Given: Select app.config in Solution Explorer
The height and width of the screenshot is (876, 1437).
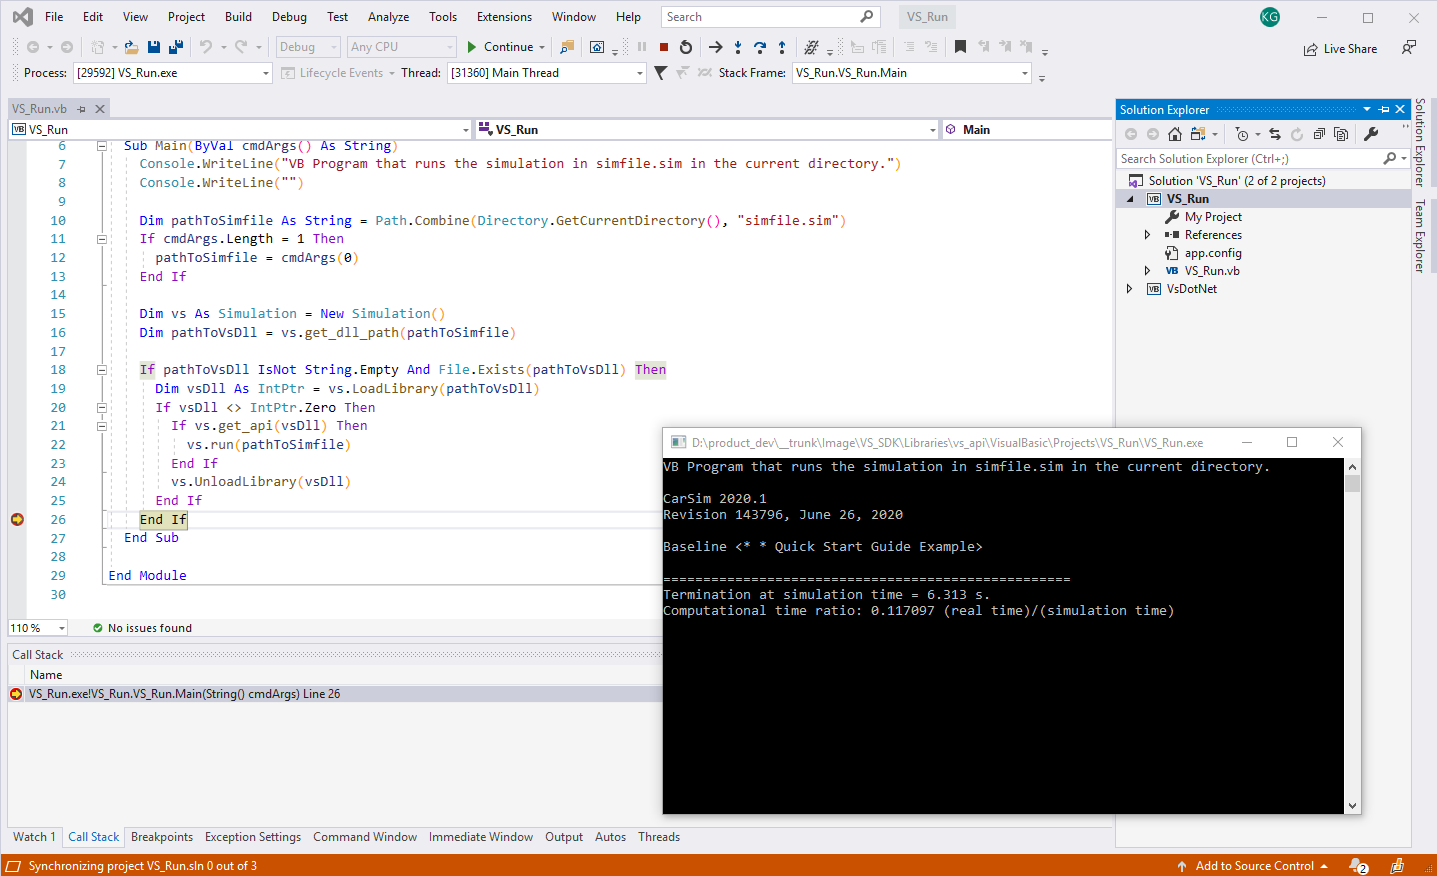Looking at the screenshot, I should click(x=1213, y=253).
